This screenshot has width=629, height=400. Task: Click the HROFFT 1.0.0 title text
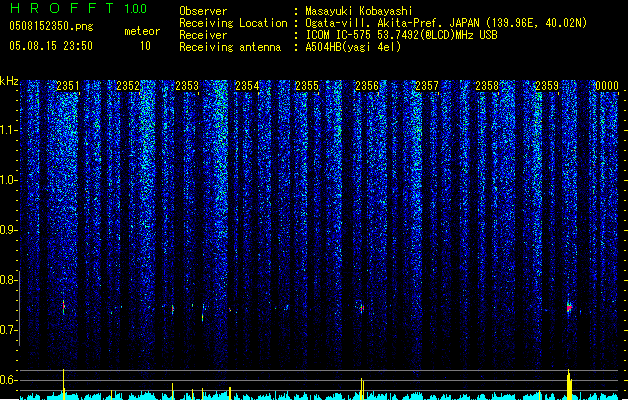point(78,8)
